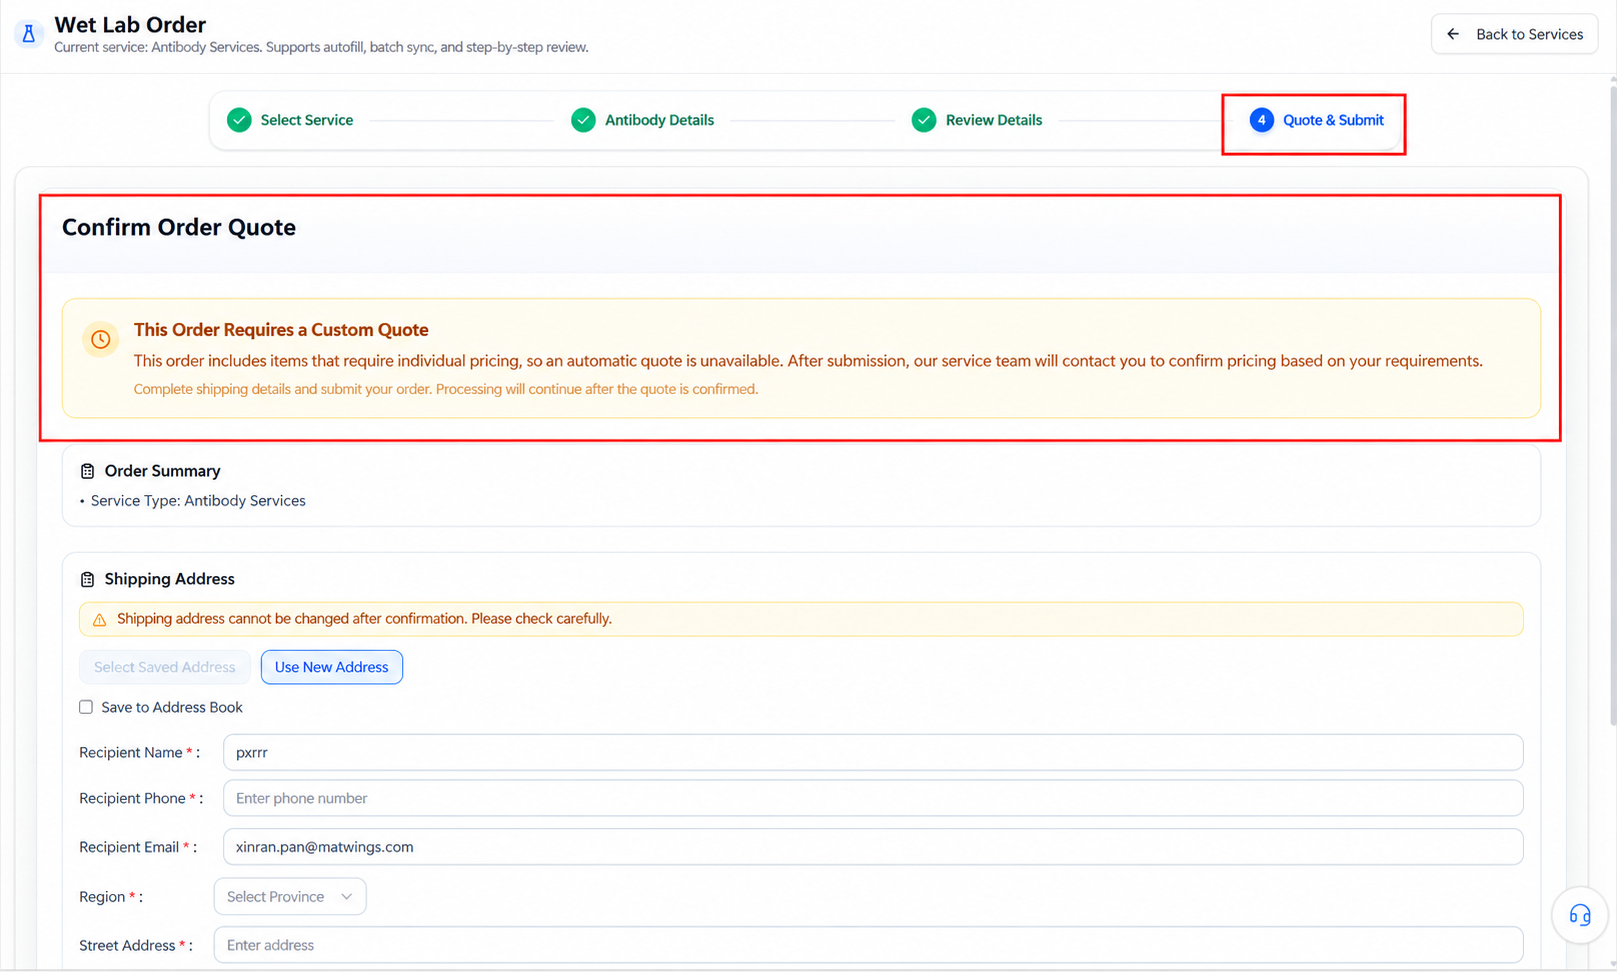The height and width of the screenshot is (972, 1617).
Task: Open the Quote & Submit step
Action: click(1317, 120)
